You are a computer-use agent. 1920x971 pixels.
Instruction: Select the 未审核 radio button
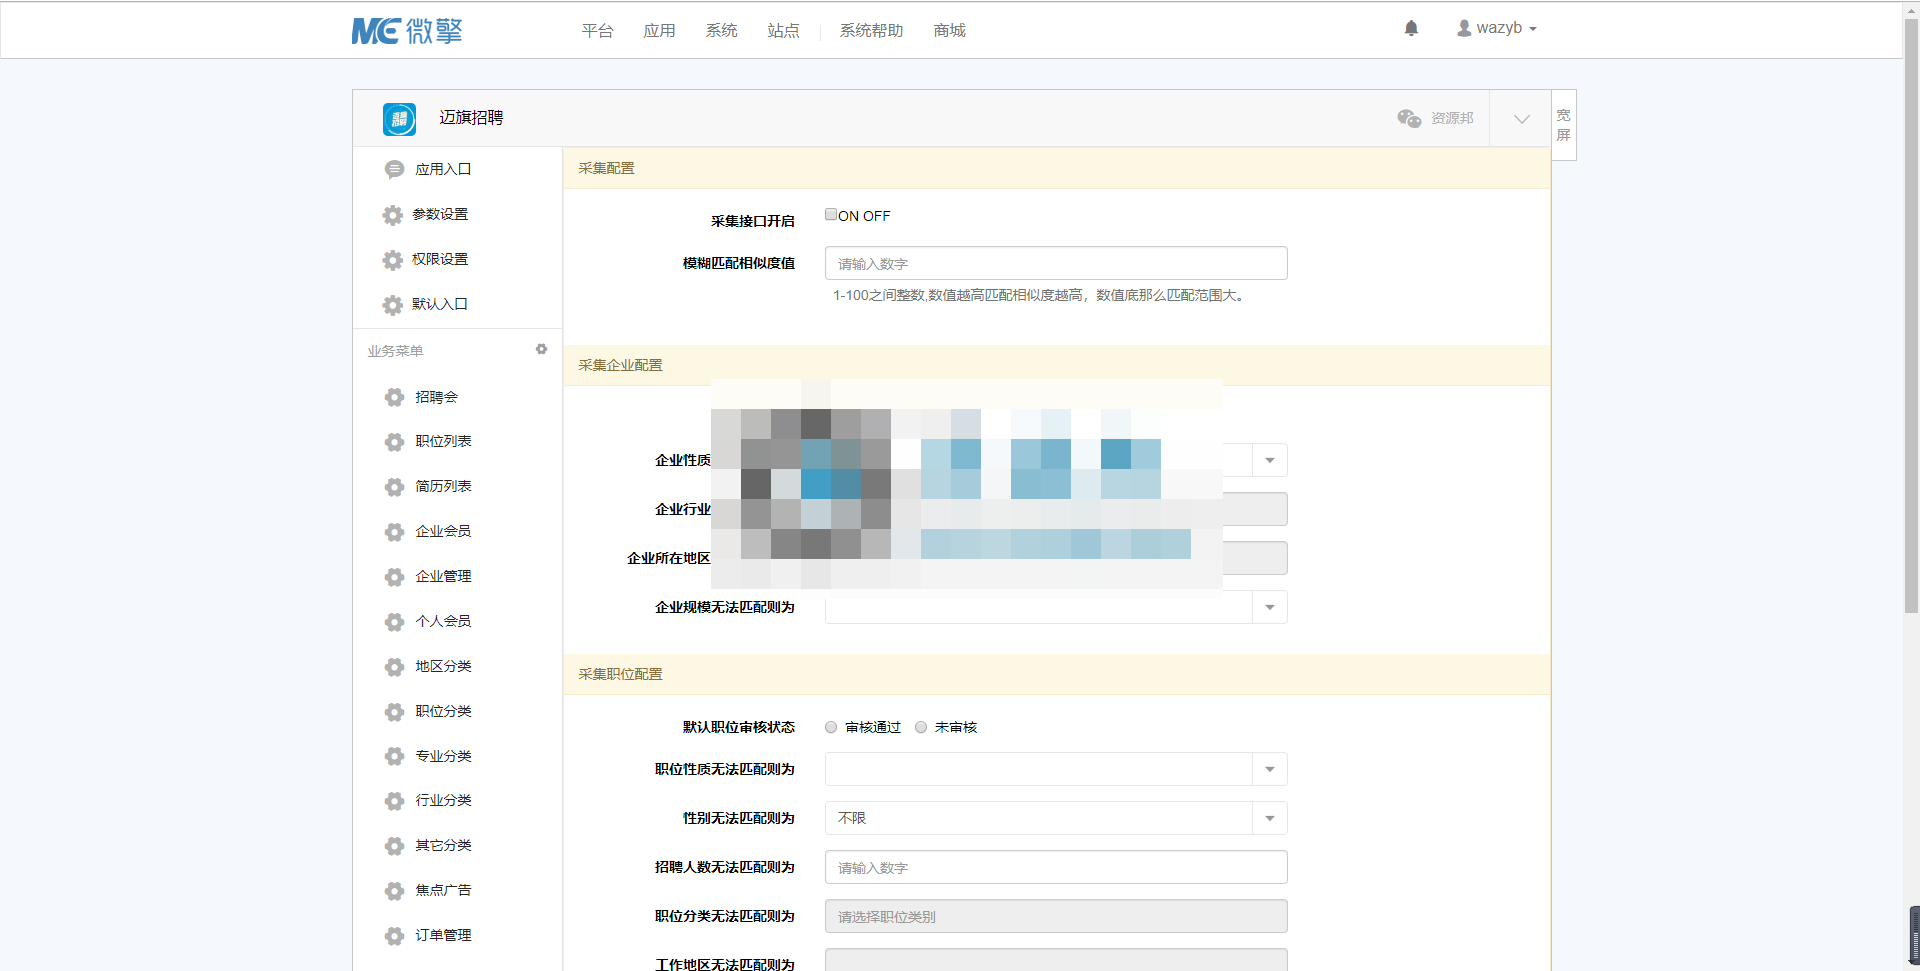tap(921, 727)
